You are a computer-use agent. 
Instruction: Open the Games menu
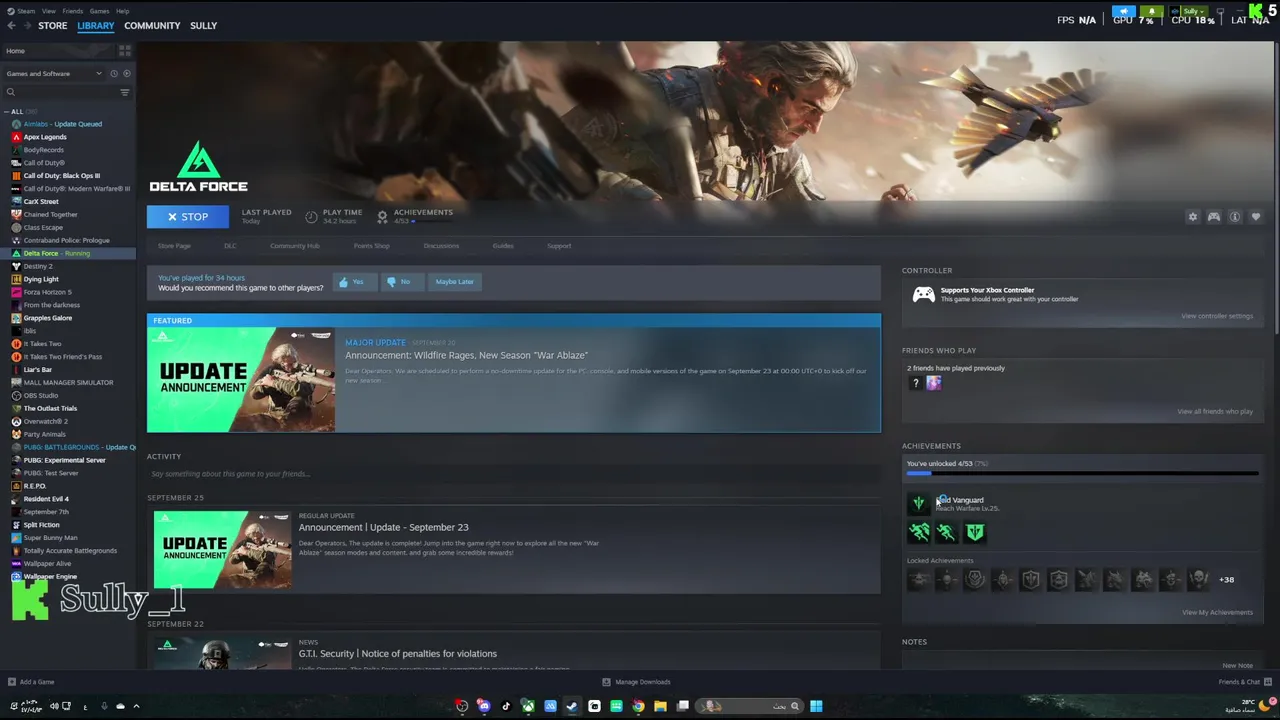(99, 11)
